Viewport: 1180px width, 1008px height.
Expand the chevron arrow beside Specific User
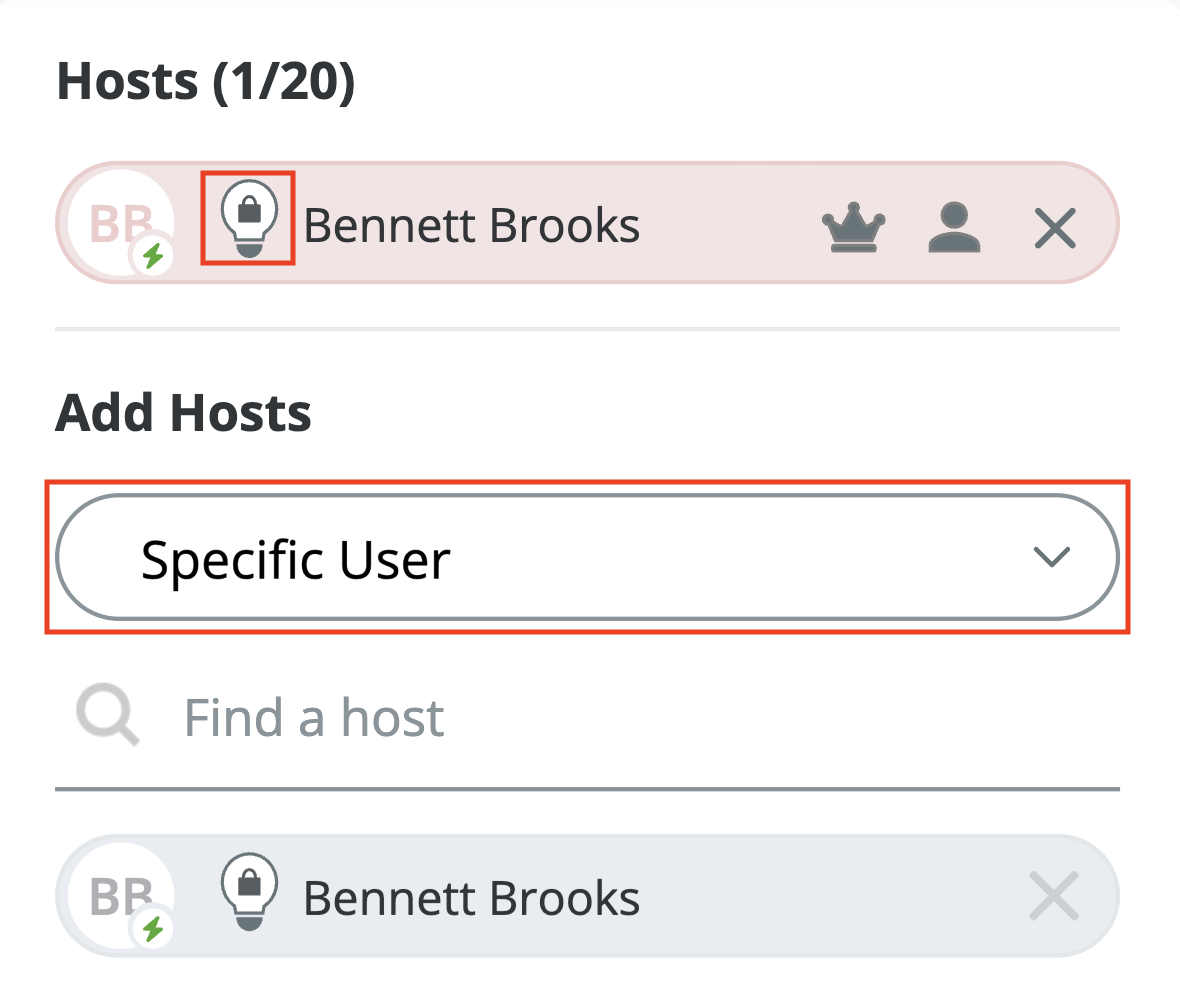tap(1051, 558)
